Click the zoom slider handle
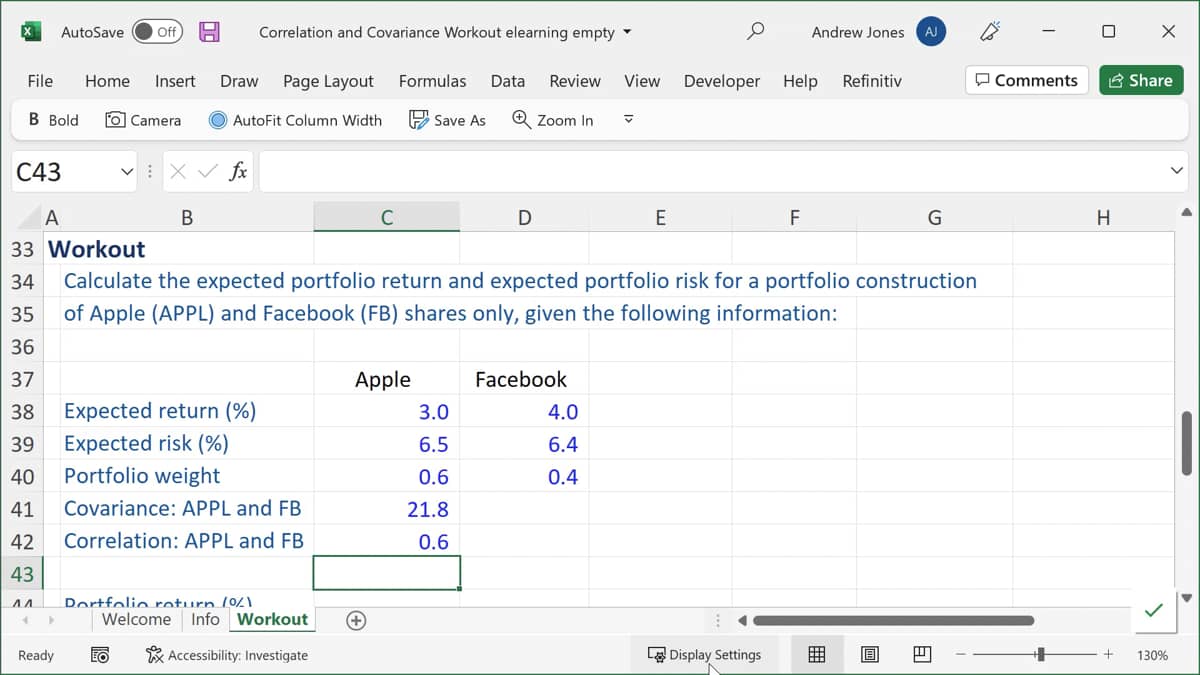 pyautogui.click(x=1041, y=655)
